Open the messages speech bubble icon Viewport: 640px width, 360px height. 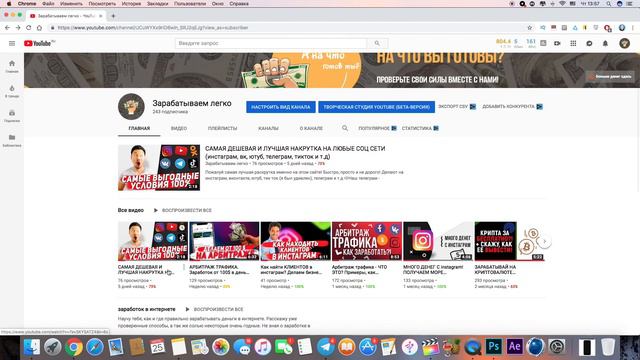tap(589, 43)
